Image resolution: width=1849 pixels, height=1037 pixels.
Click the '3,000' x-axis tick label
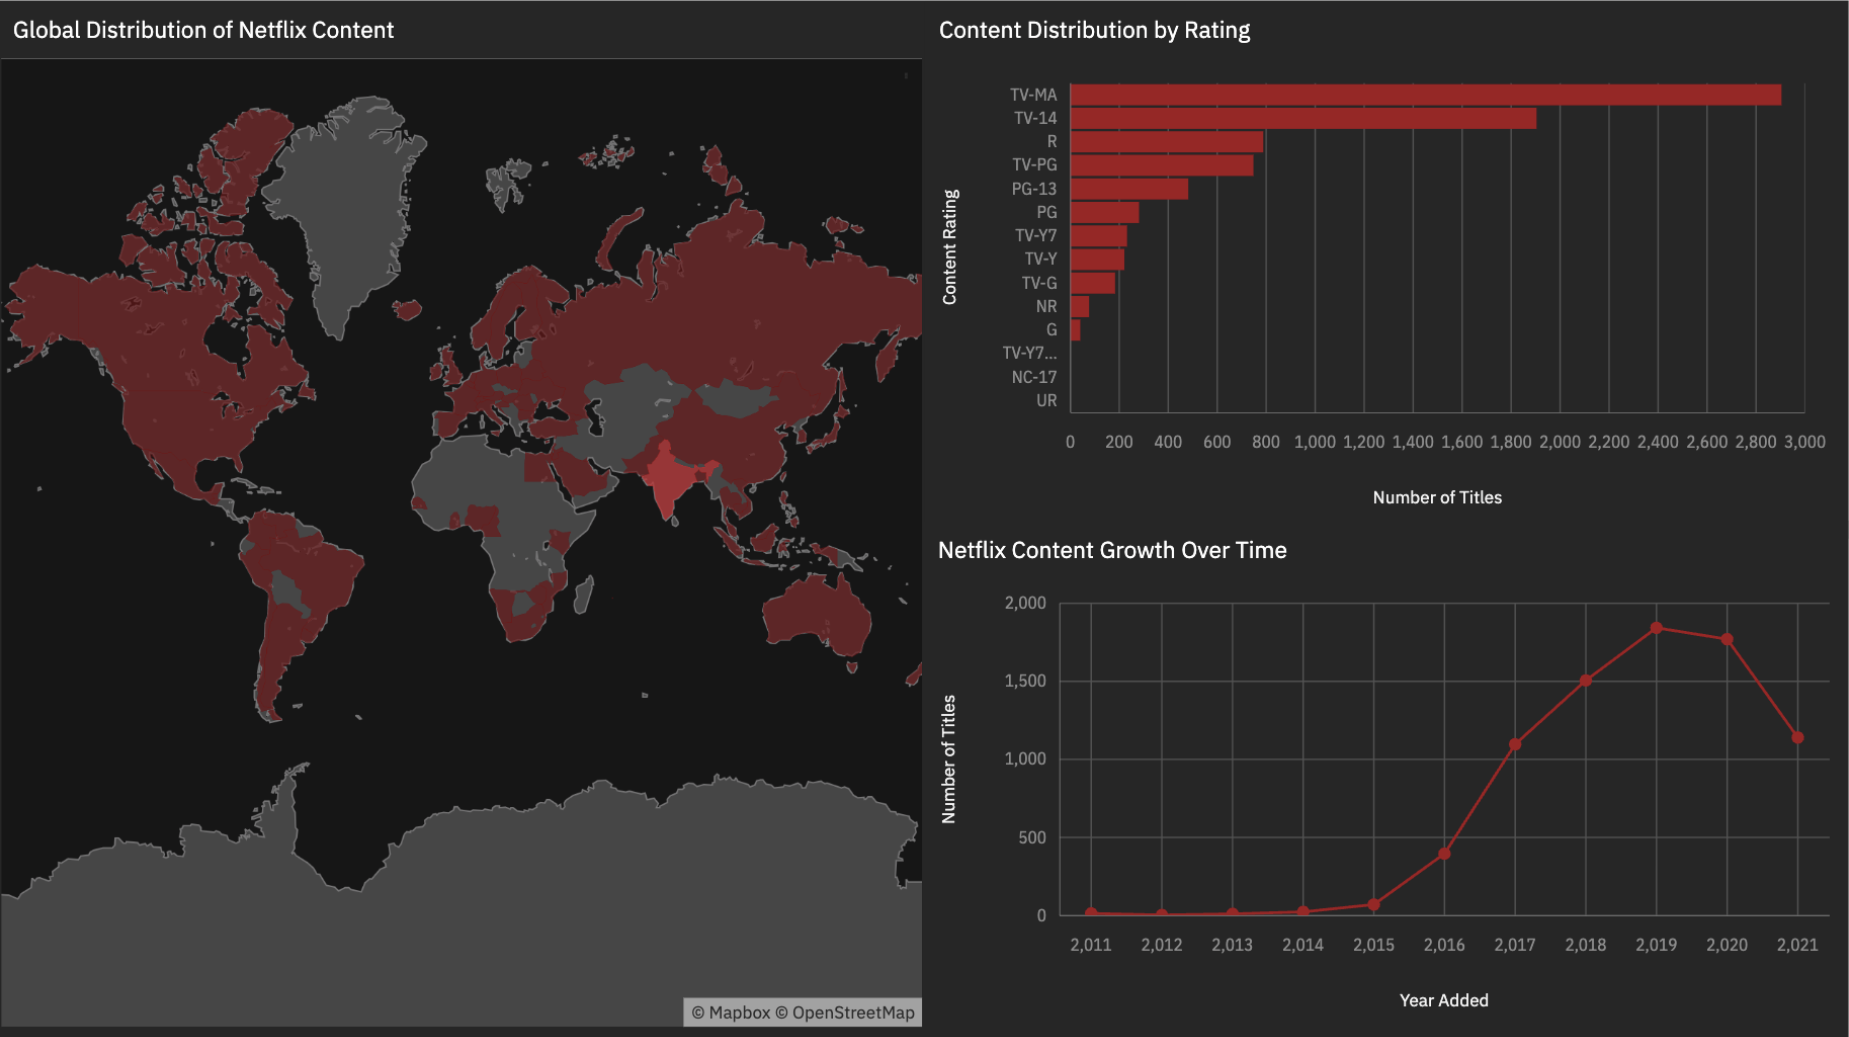tap(1805, 442)
